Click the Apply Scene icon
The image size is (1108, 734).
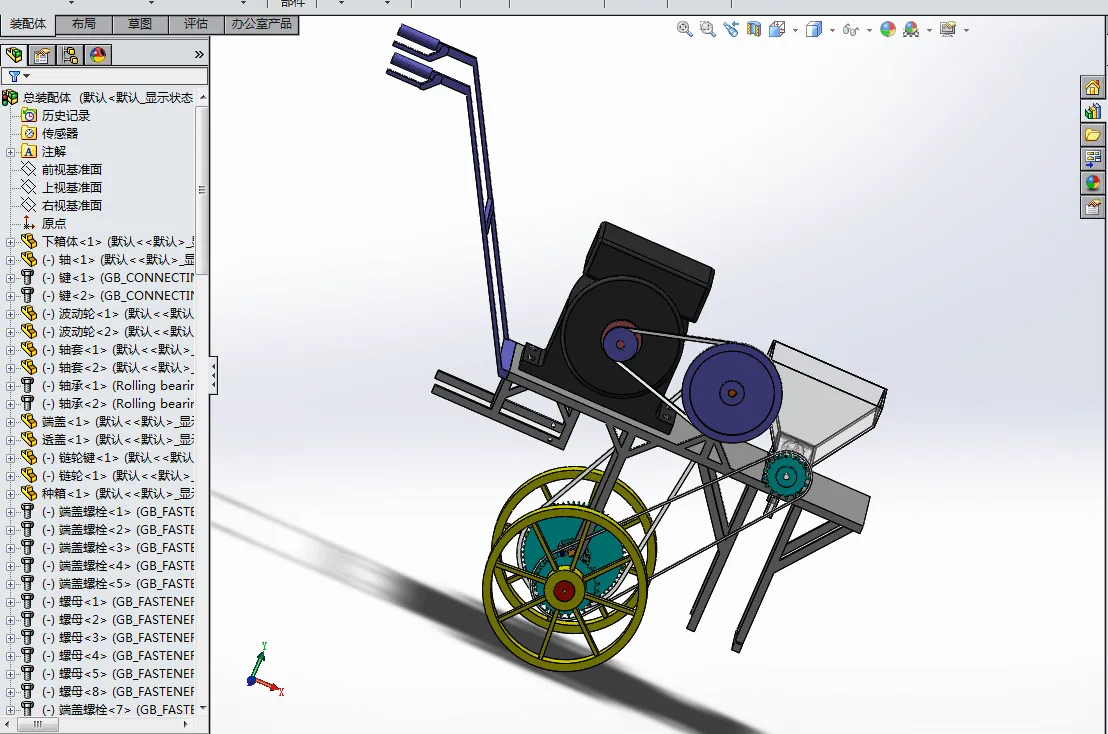coord(911,29)
